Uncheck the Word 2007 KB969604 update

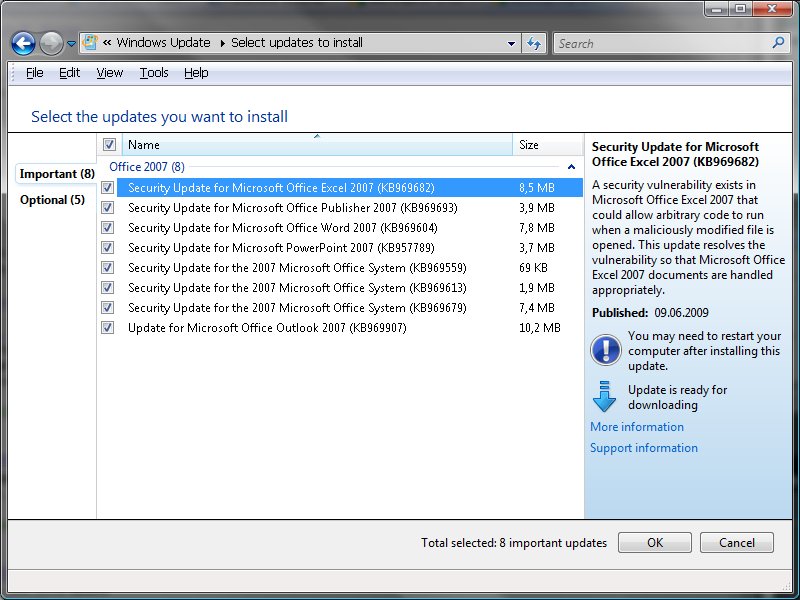107,228
